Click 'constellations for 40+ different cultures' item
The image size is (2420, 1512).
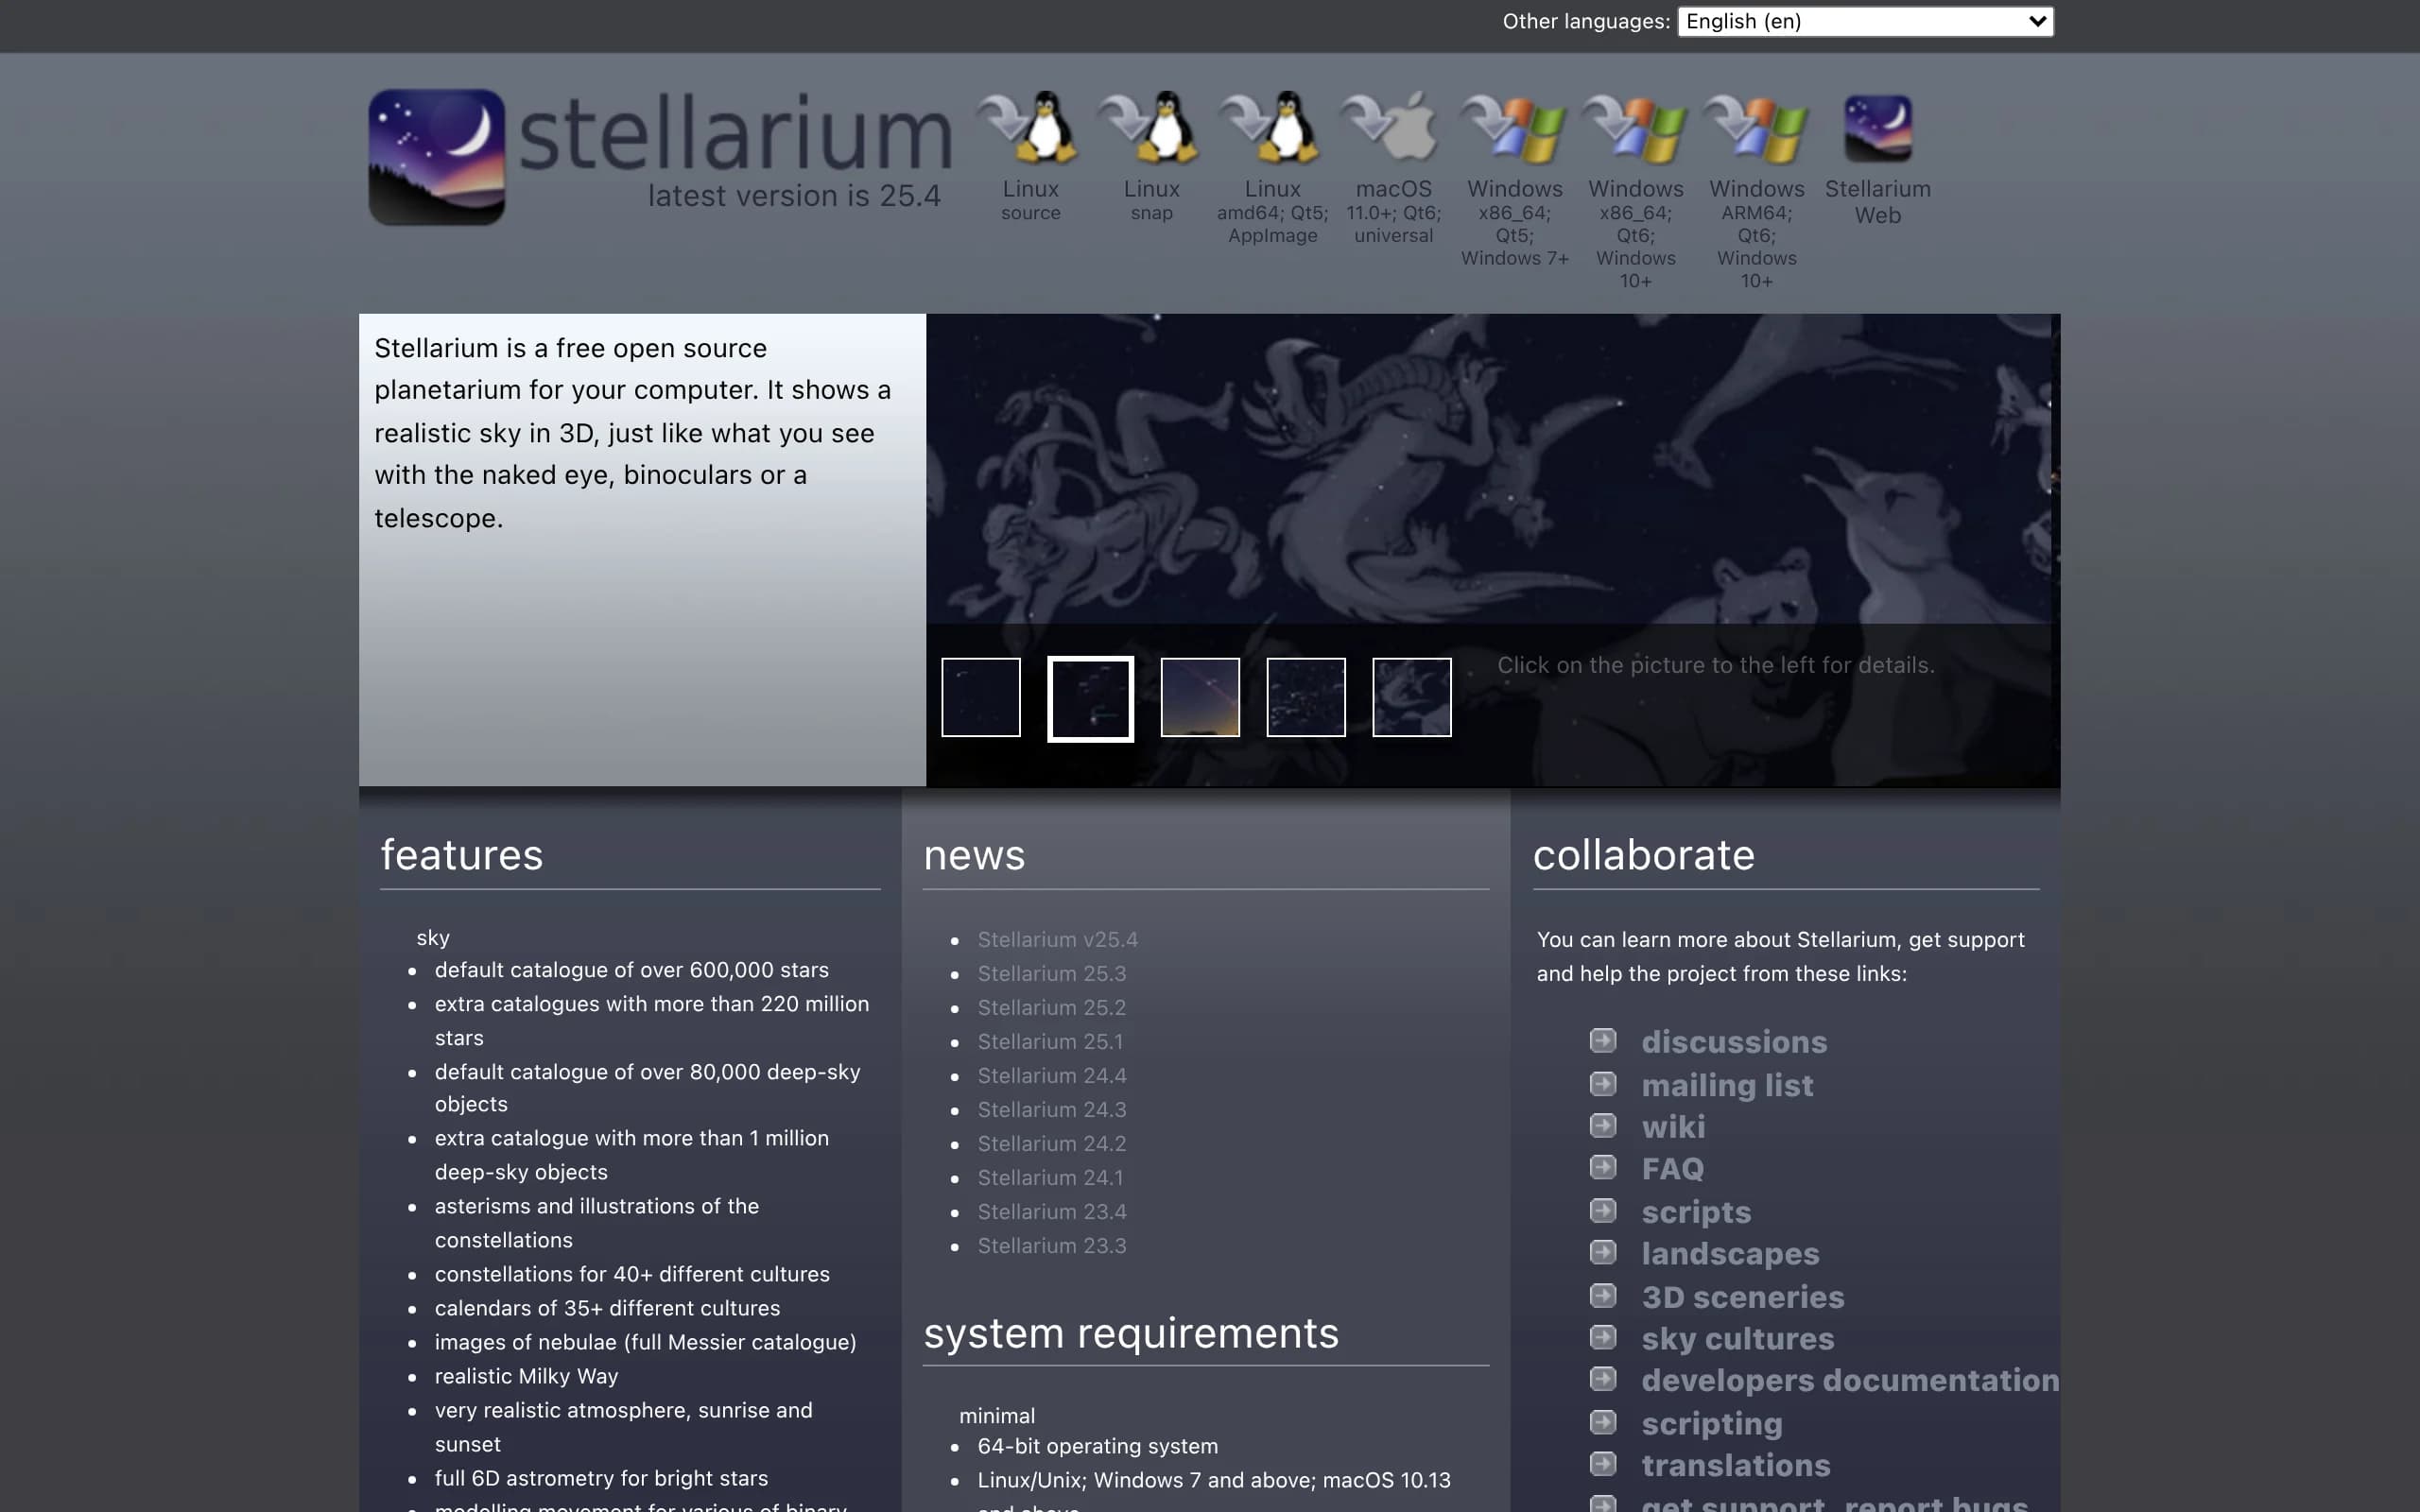point(632,1275)
